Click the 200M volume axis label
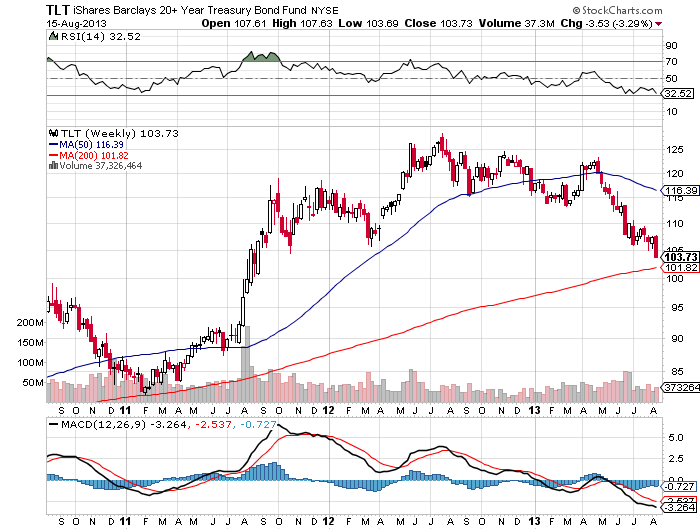700x530 pixels. click(x=30, y=322)
